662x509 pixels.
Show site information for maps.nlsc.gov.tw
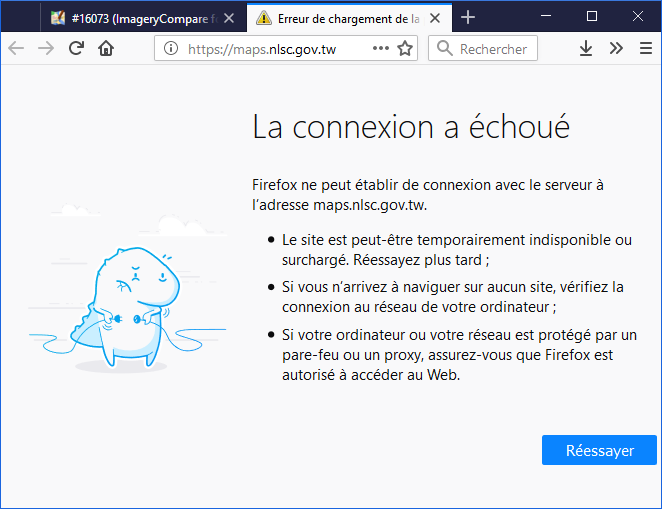coord(171,48)
